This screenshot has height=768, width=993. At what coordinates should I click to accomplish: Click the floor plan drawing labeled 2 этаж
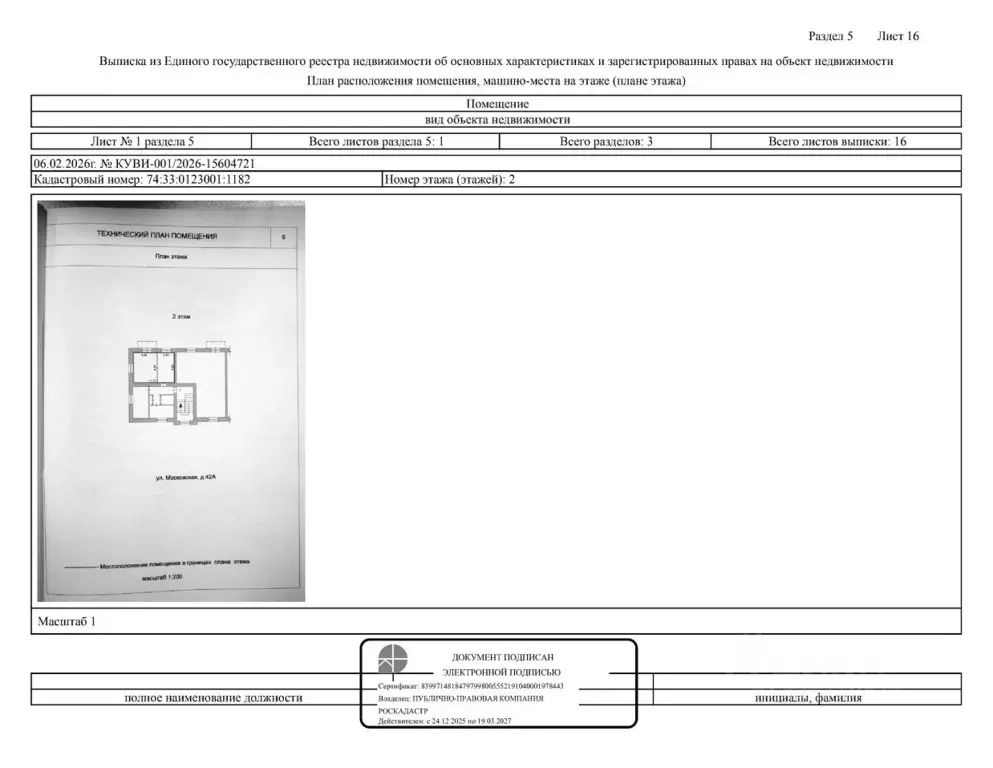[x=178, y=385]
